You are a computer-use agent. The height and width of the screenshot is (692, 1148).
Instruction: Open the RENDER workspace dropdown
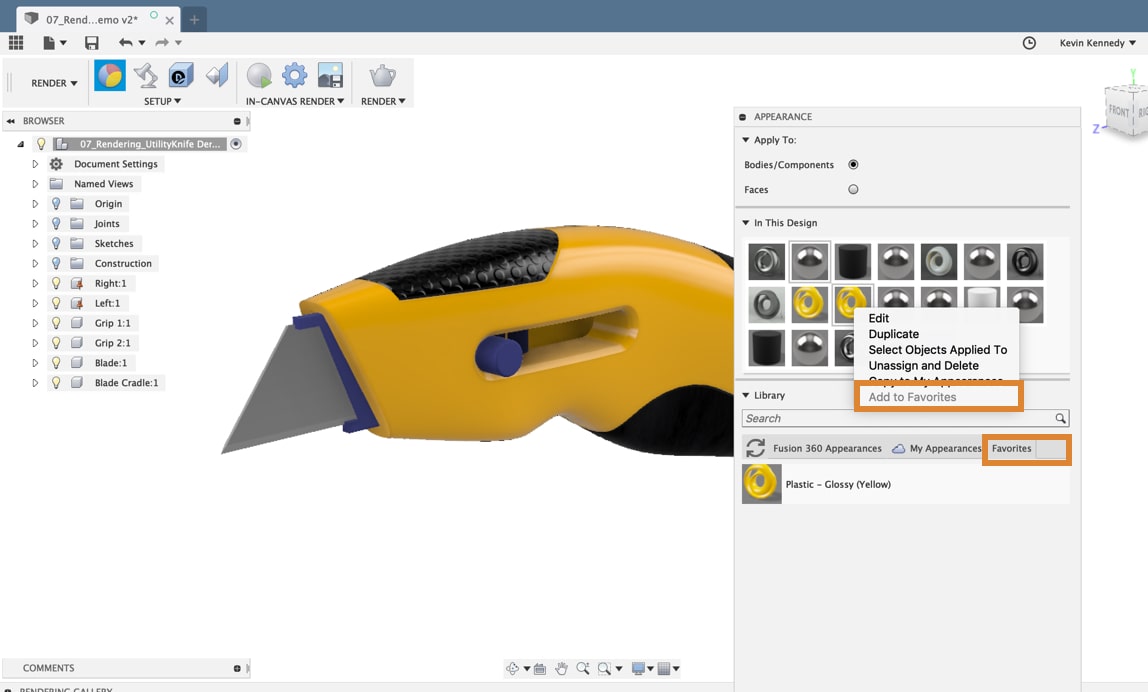point(54,83)
